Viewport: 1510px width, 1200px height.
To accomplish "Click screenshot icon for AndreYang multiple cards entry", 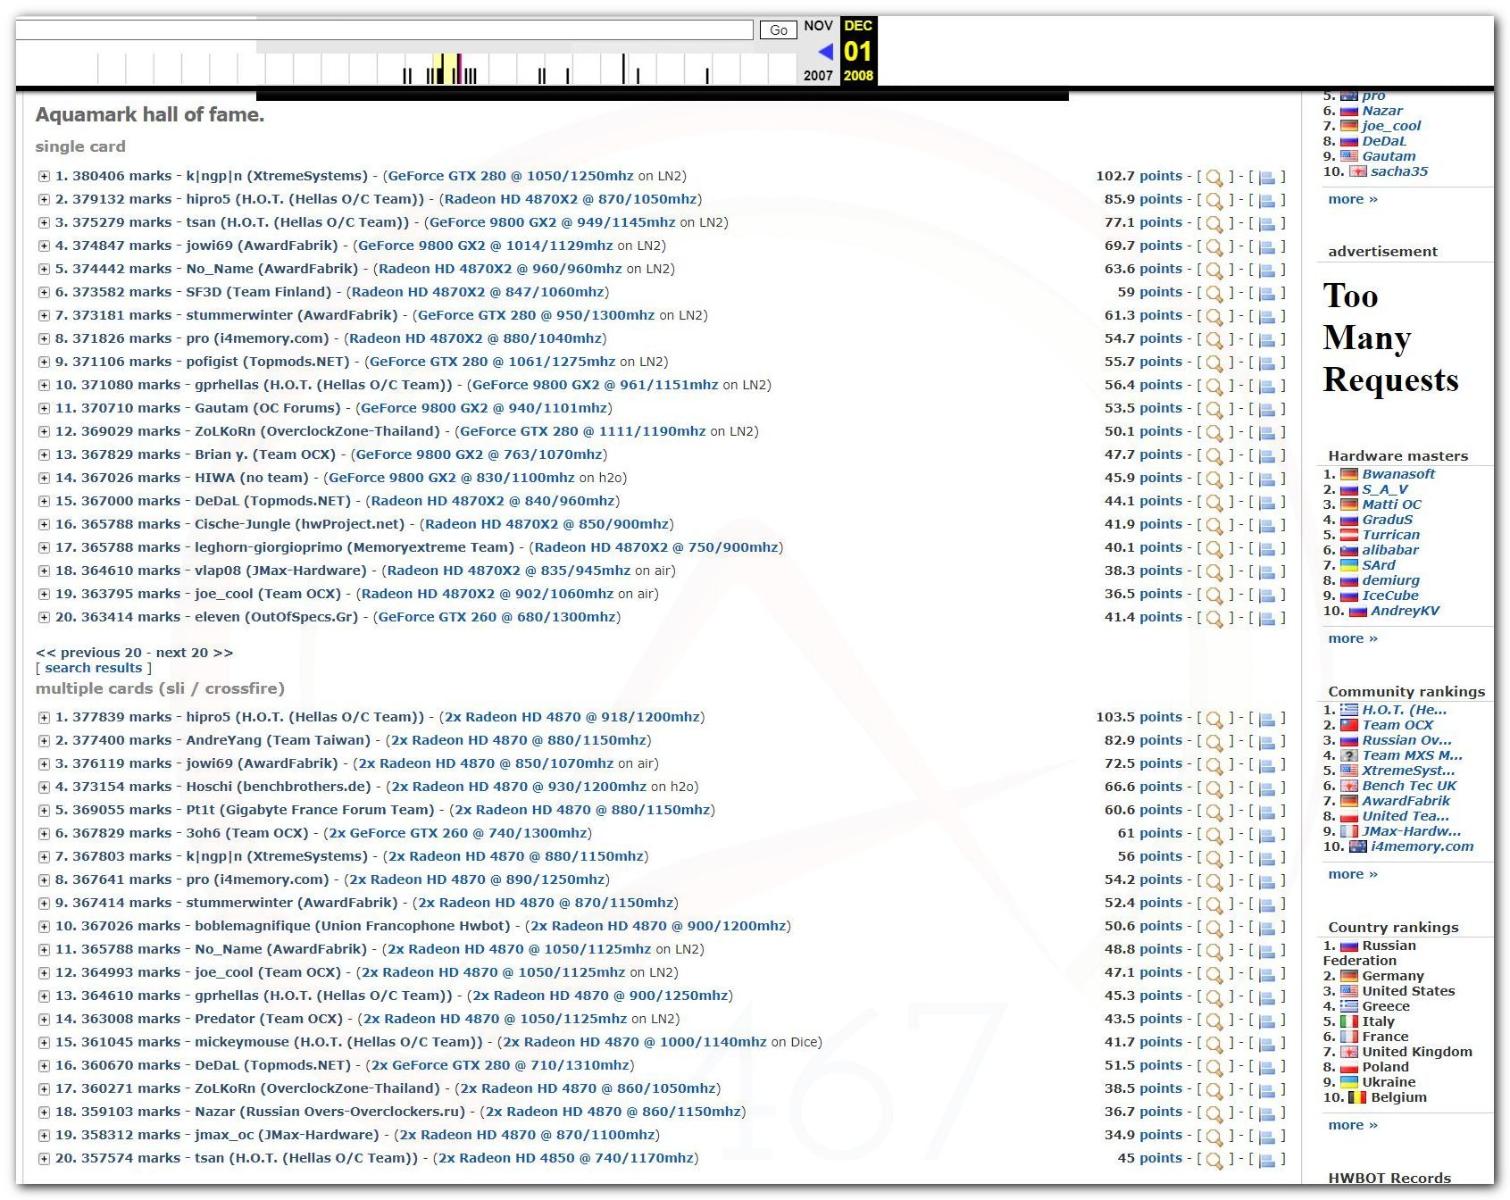I will click(1267, 742).
